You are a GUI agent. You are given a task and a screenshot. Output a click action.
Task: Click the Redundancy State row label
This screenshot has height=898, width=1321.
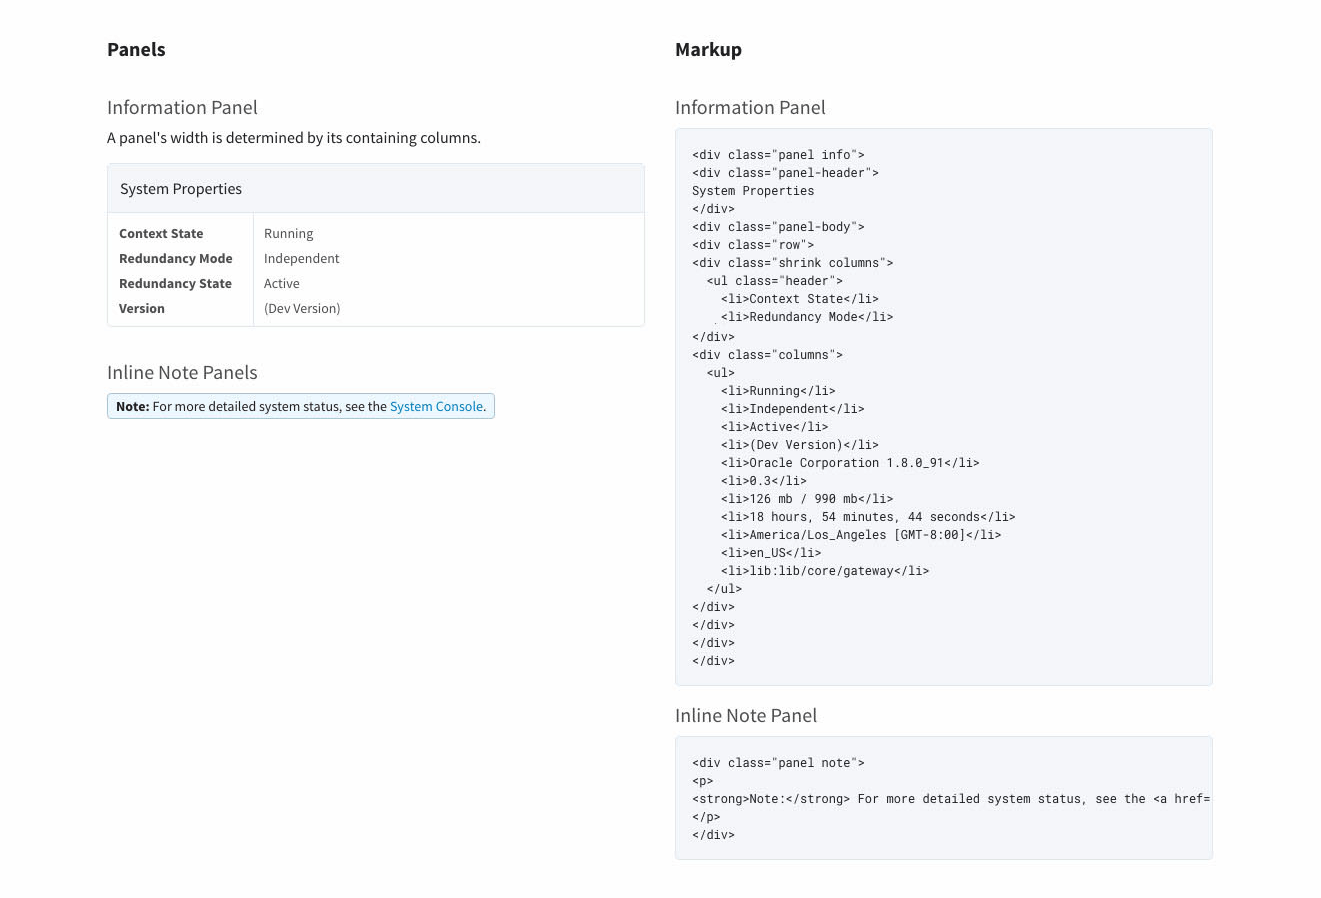(x=175, y=284)
